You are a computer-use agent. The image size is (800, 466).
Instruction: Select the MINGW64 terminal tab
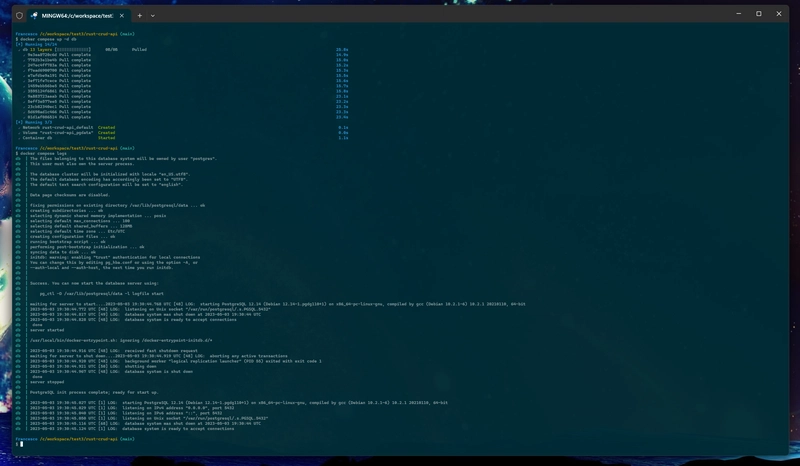79,15
